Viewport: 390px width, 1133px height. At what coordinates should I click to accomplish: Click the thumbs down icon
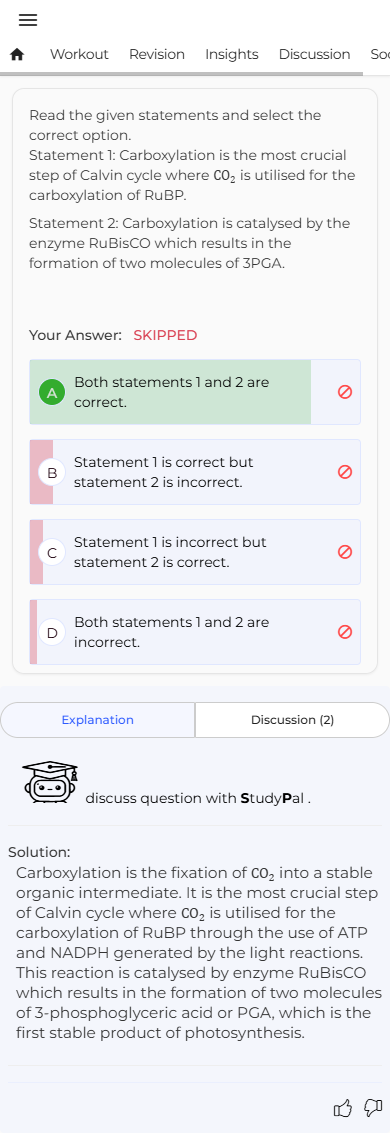tap(373, 1108)
